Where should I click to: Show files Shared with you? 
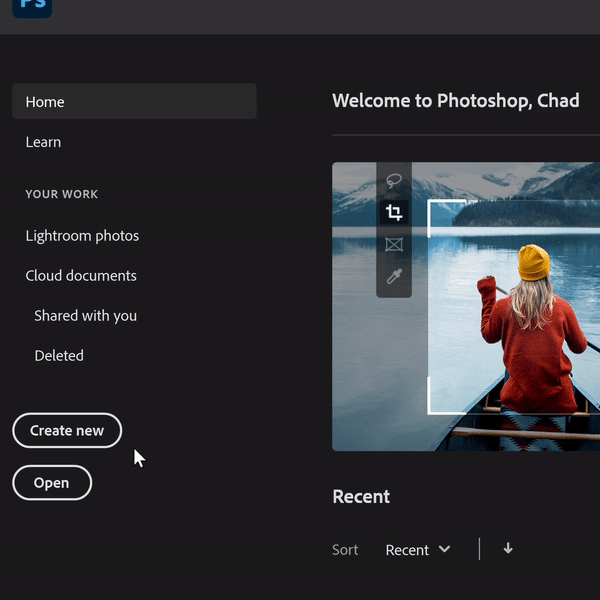point(85,316)
